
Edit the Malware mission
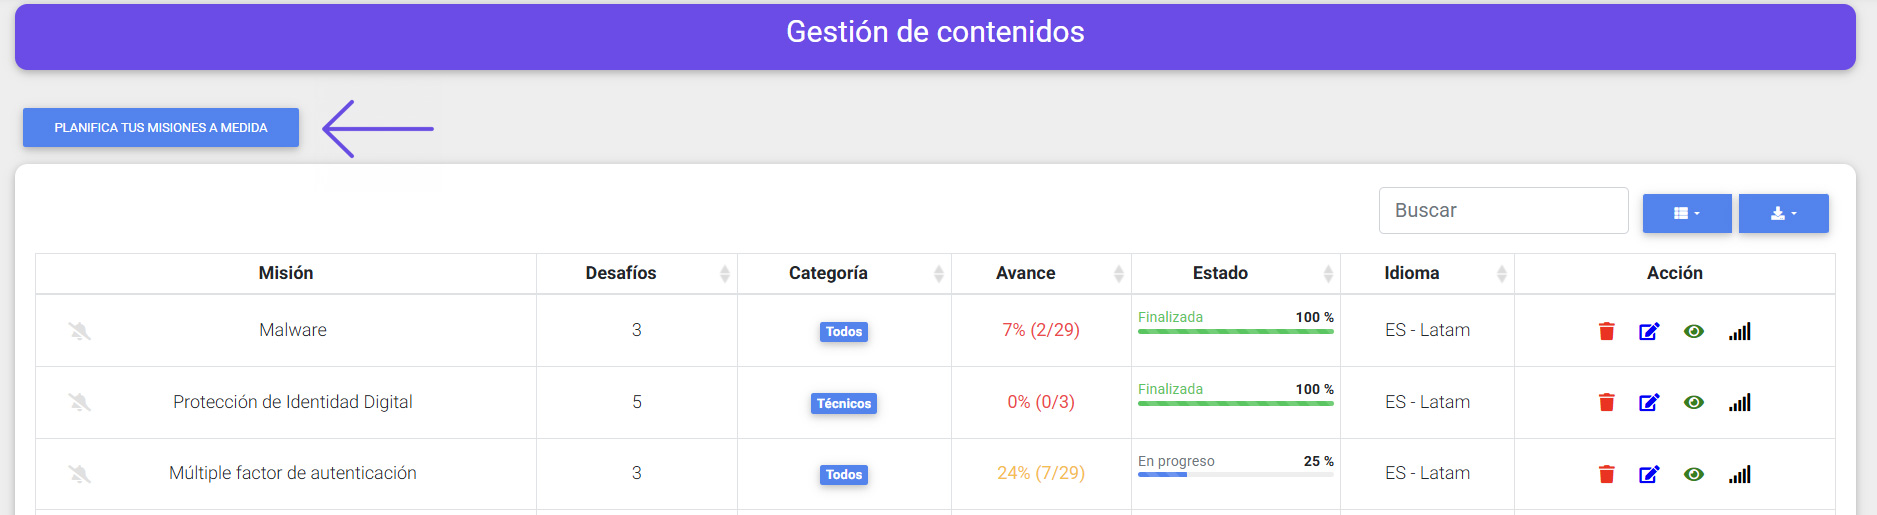coord(1649,331)
